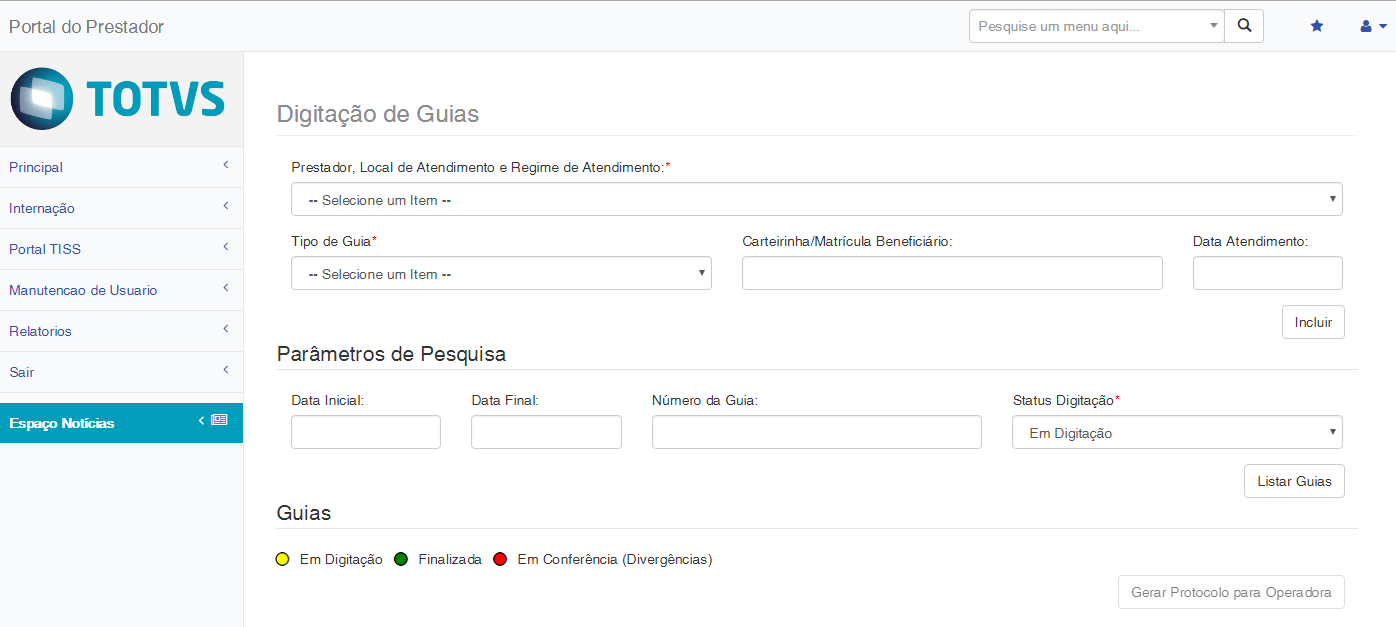Click the TOTVS logo

(118, 98)
